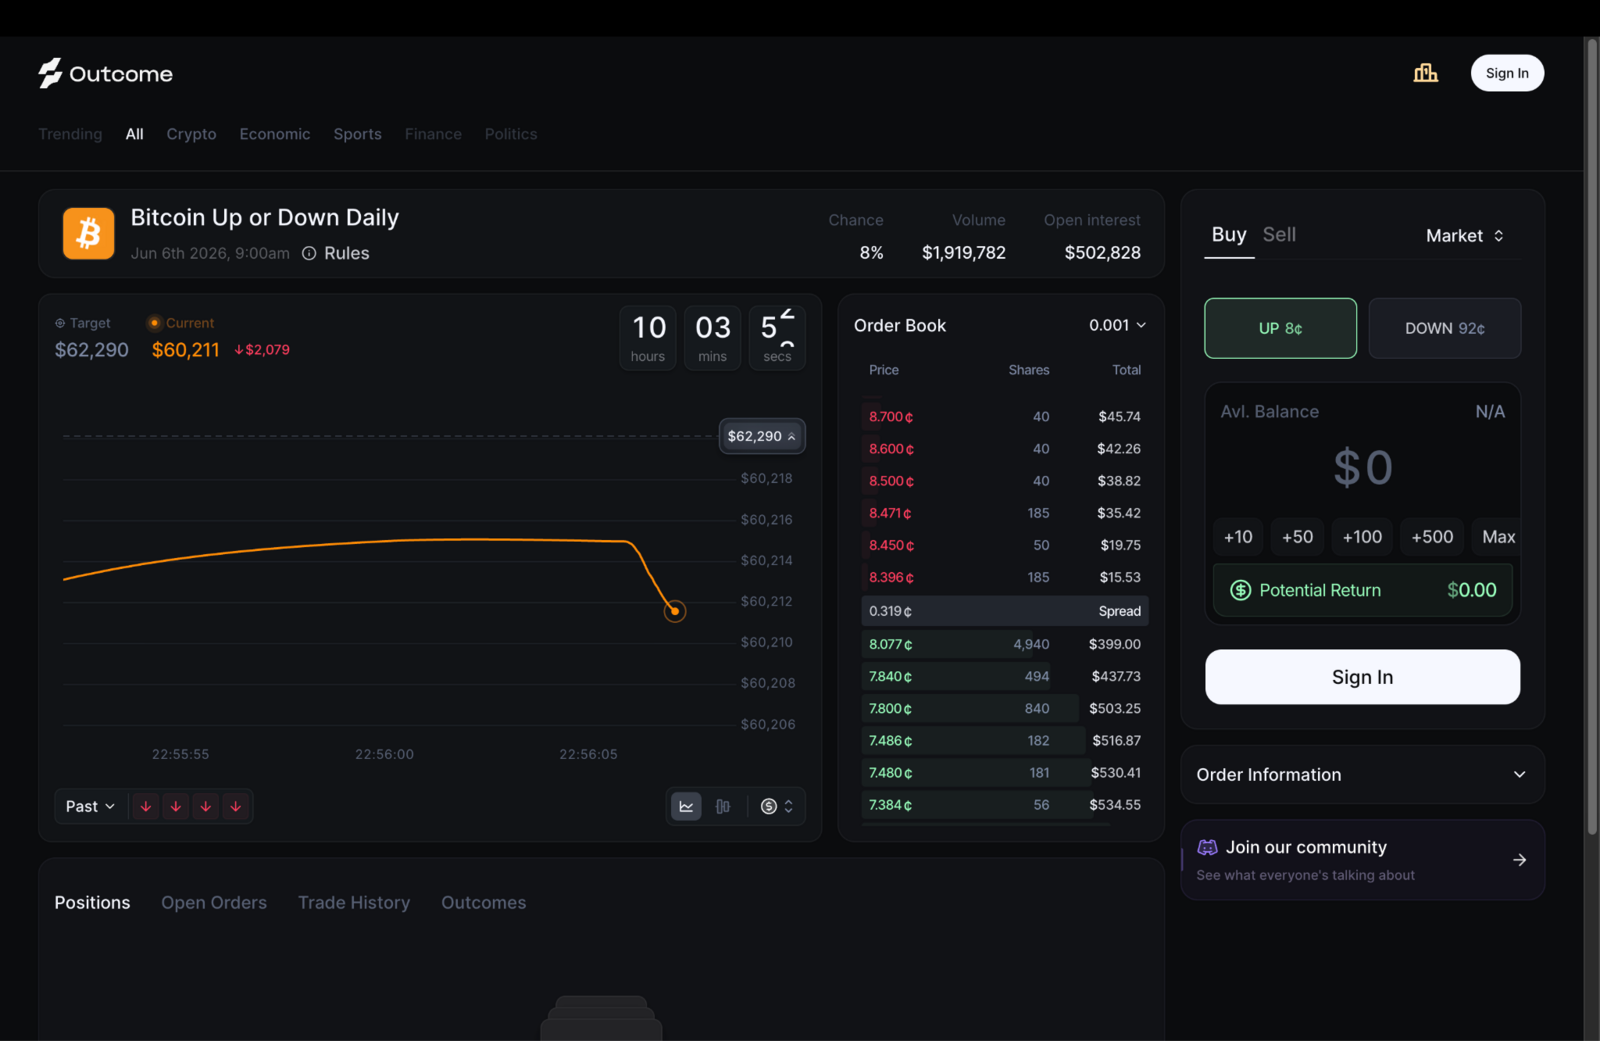Open the Economic category

[275, 134]
